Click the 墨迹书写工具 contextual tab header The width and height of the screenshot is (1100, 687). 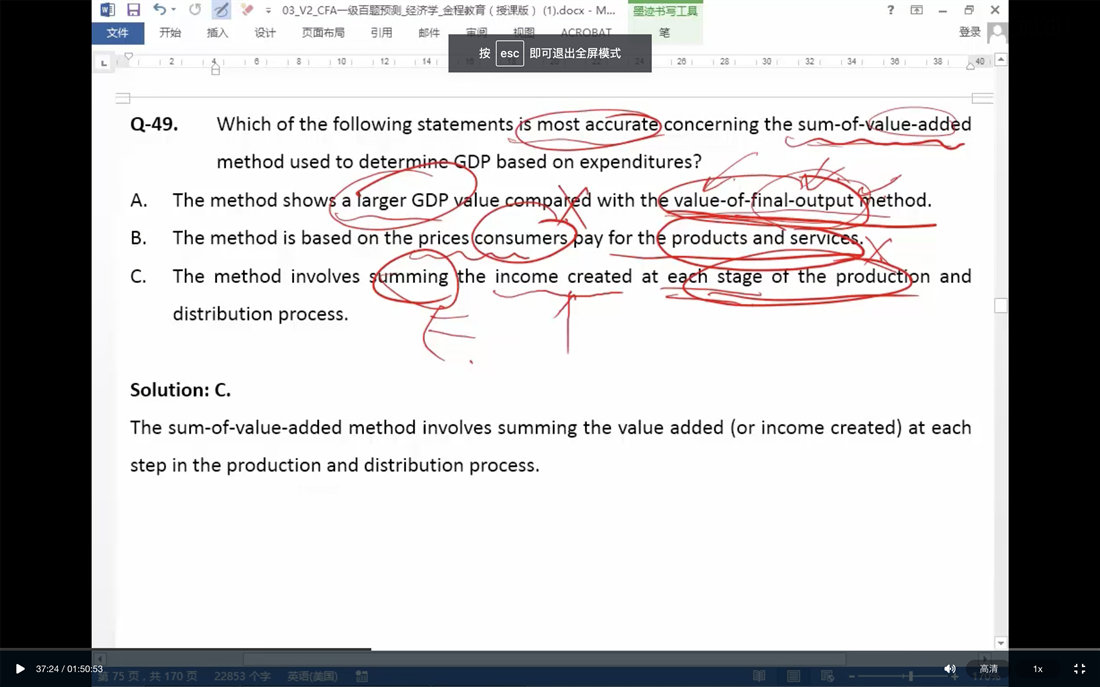point(665,11)
